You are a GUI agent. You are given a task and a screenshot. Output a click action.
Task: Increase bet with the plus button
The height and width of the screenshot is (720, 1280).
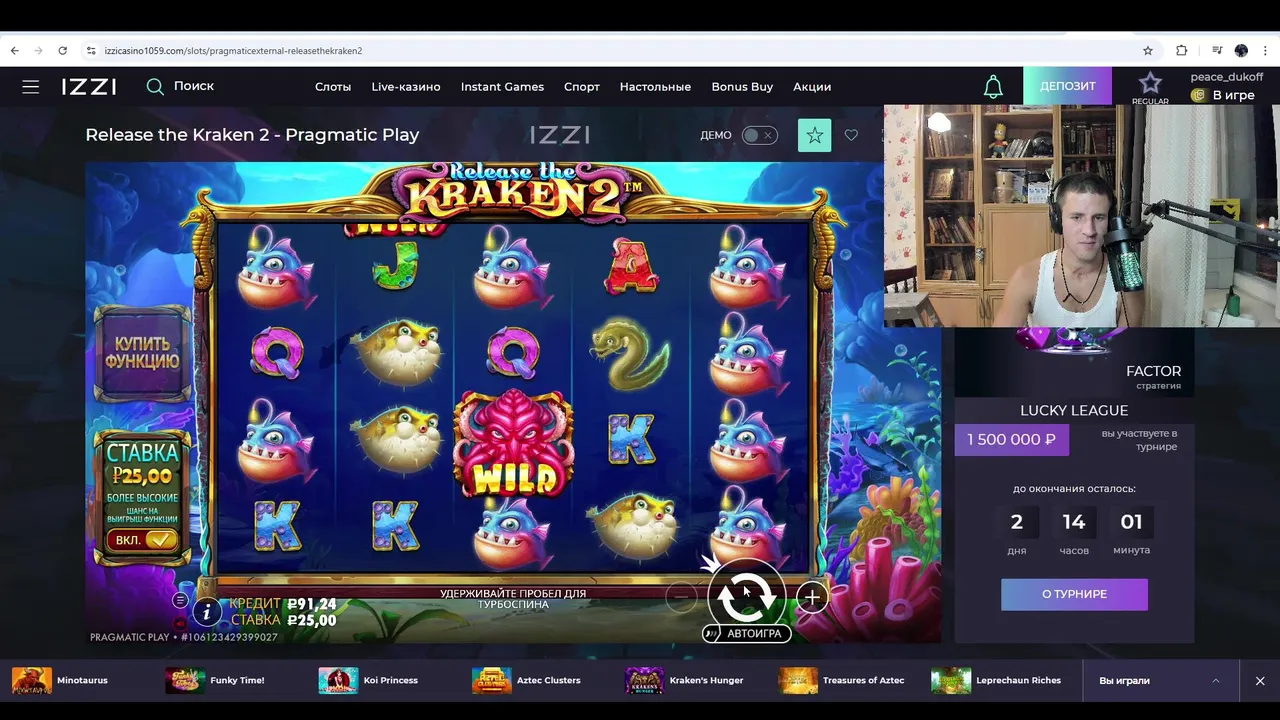812,598
